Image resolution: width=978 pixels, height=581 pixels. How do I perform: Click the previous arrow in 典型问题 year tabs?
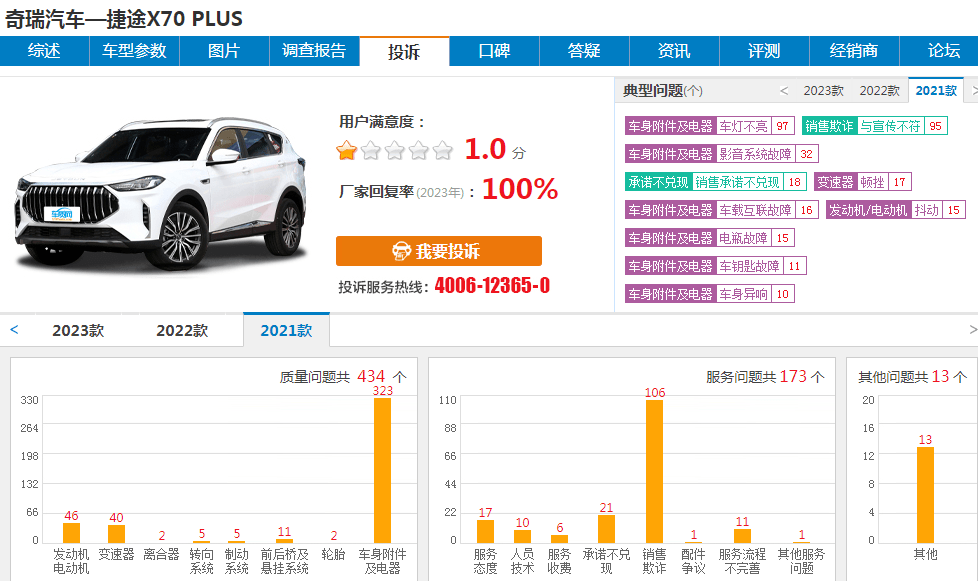tap(784, 91)
